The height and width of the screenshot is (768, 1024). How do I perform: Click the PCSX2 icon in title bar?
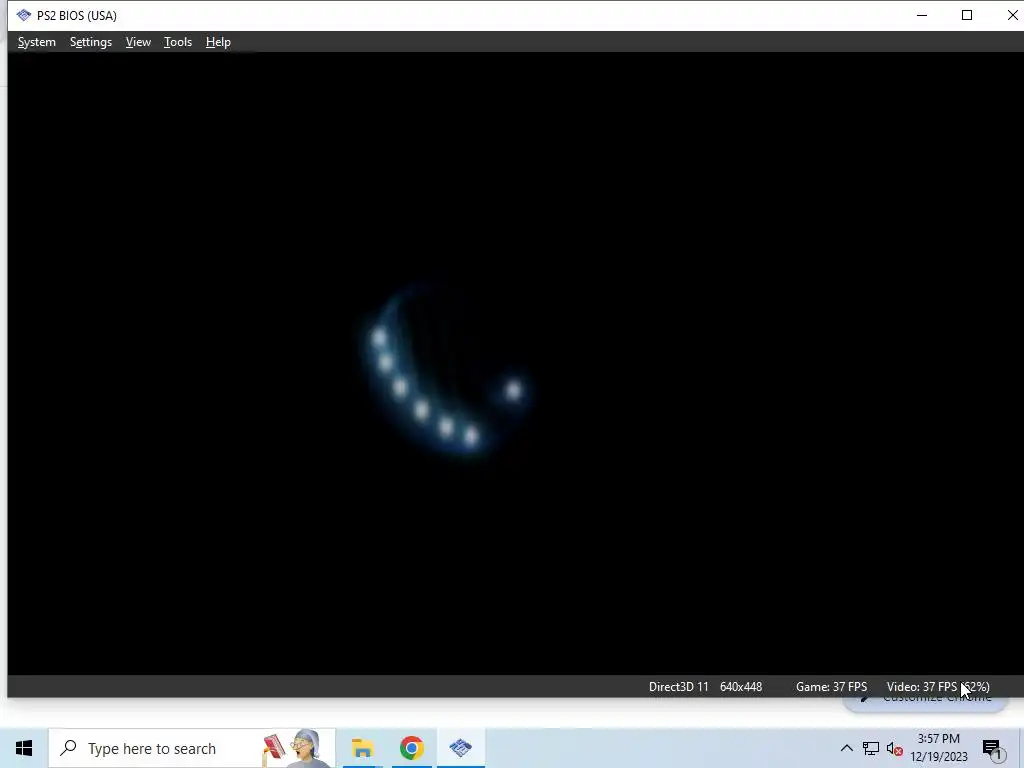[24, 15]
